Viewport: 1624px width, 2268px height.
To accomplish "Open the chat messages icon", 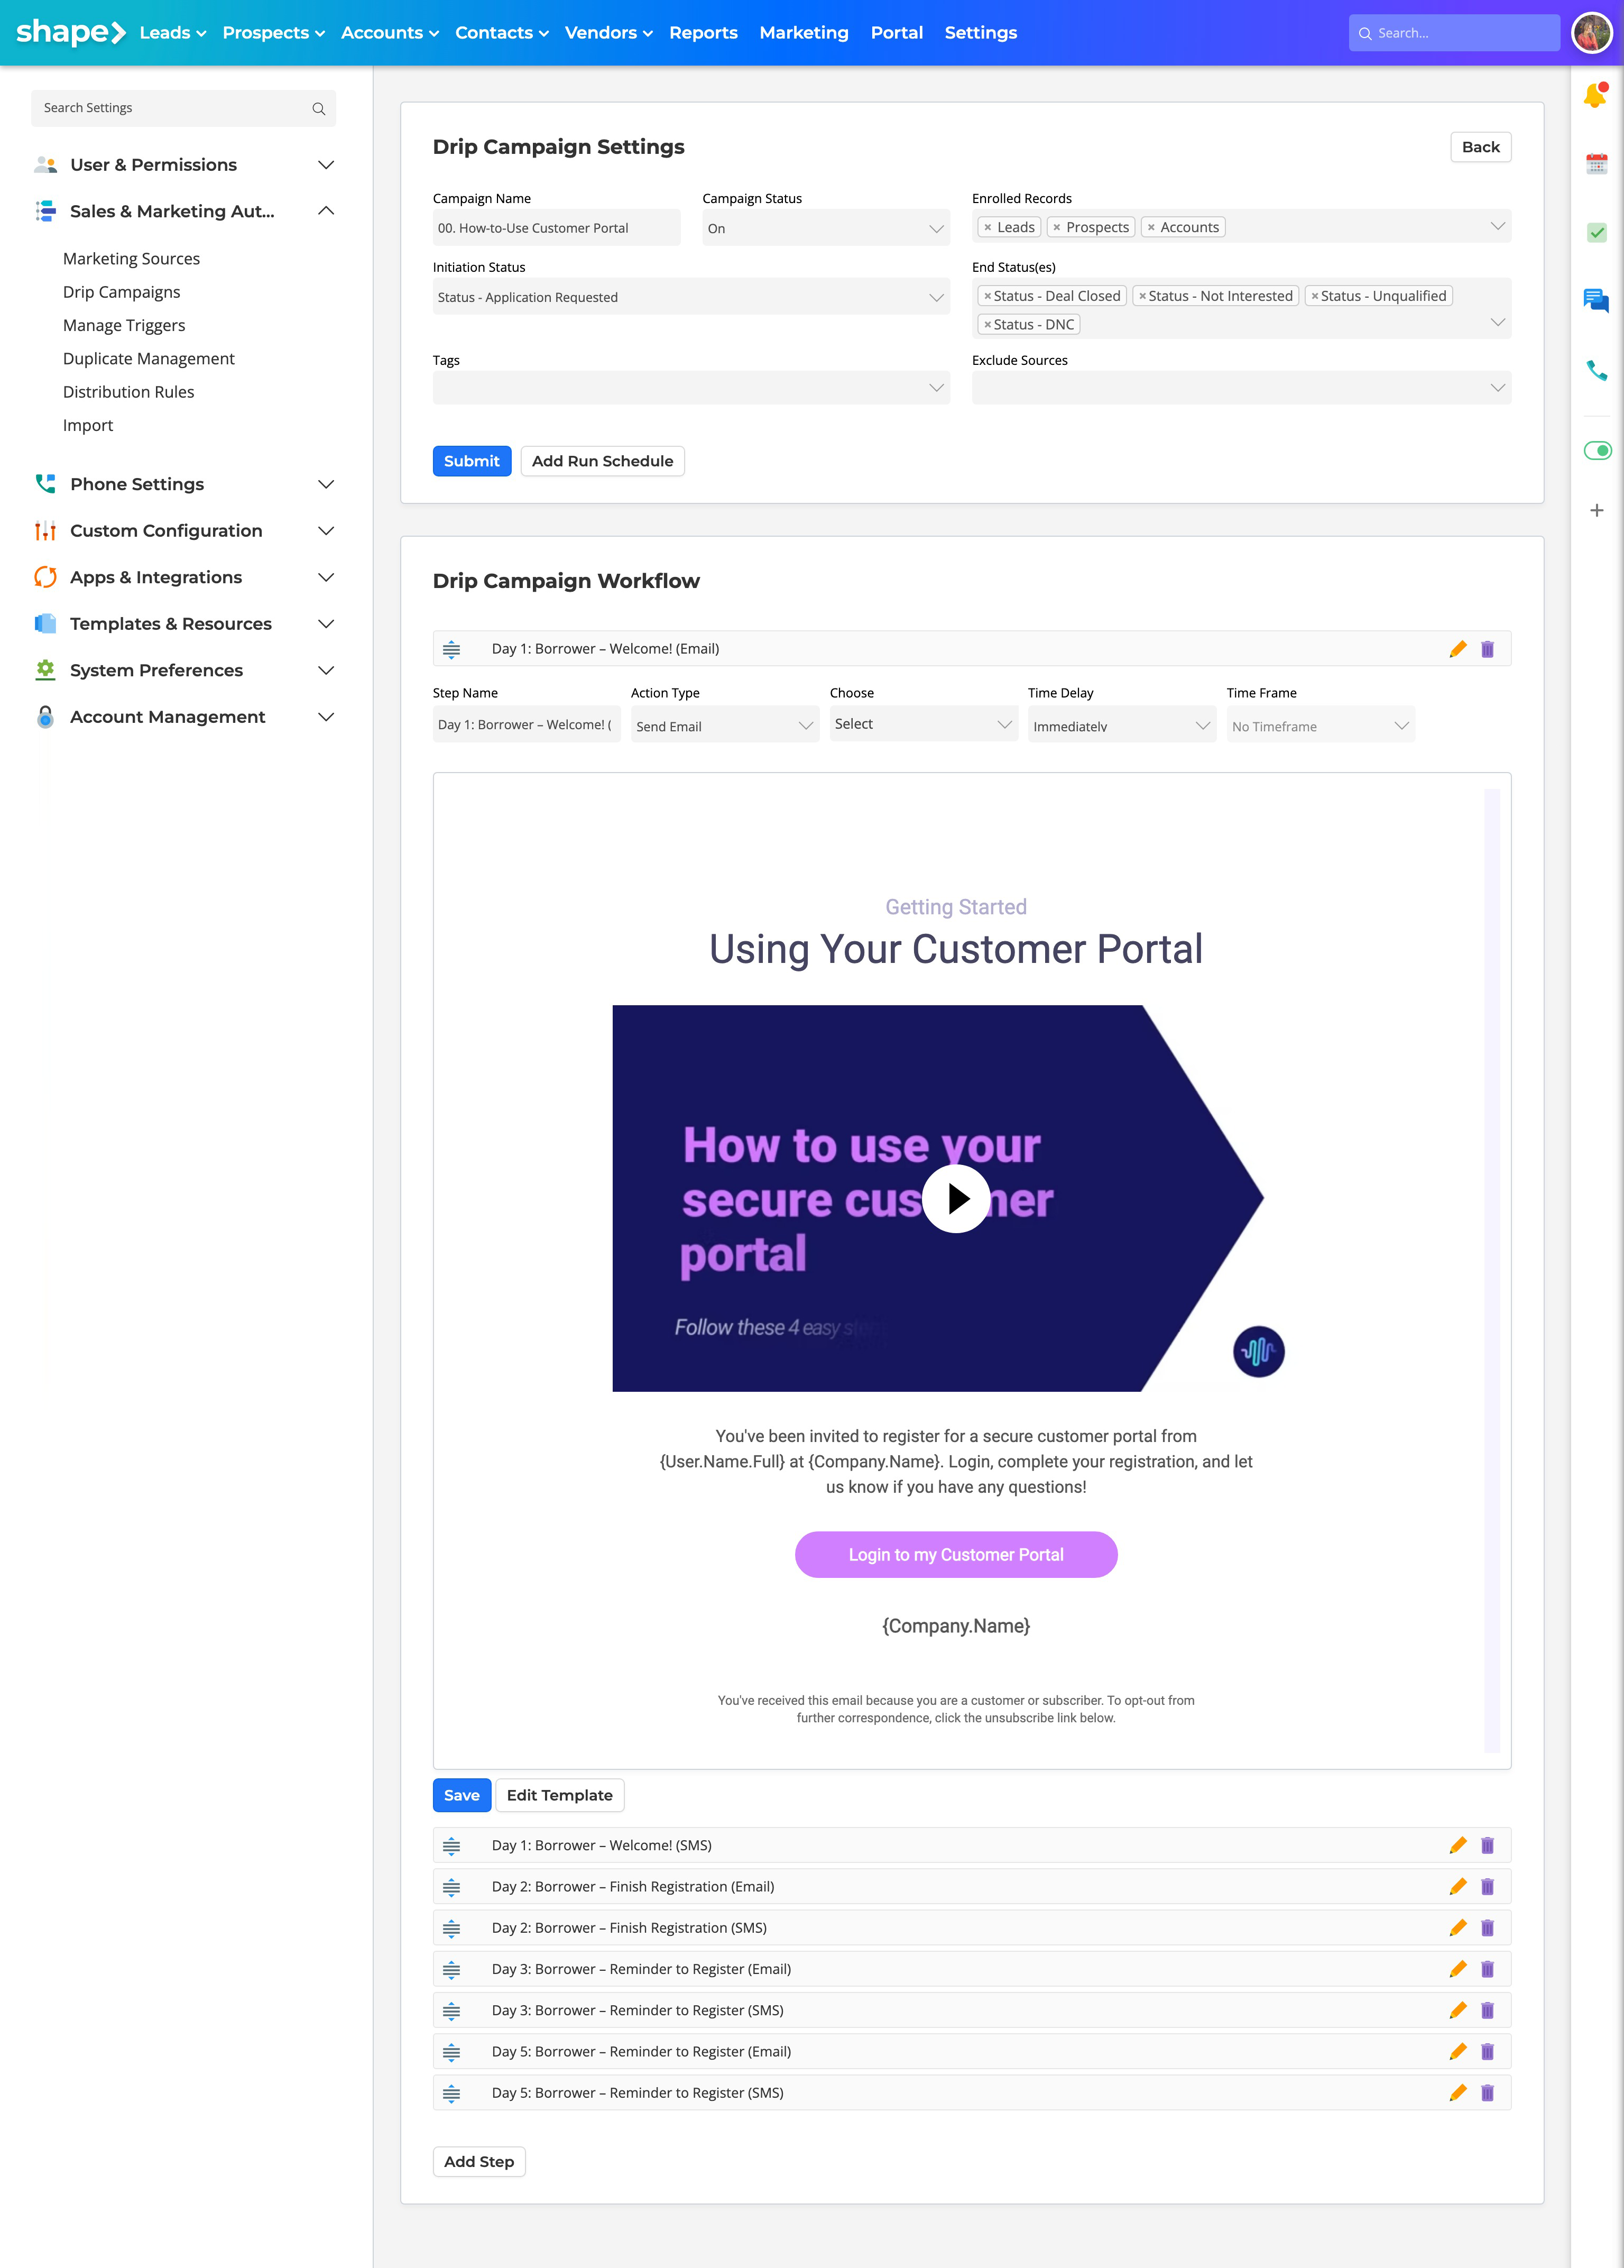I will (1596, 299).
